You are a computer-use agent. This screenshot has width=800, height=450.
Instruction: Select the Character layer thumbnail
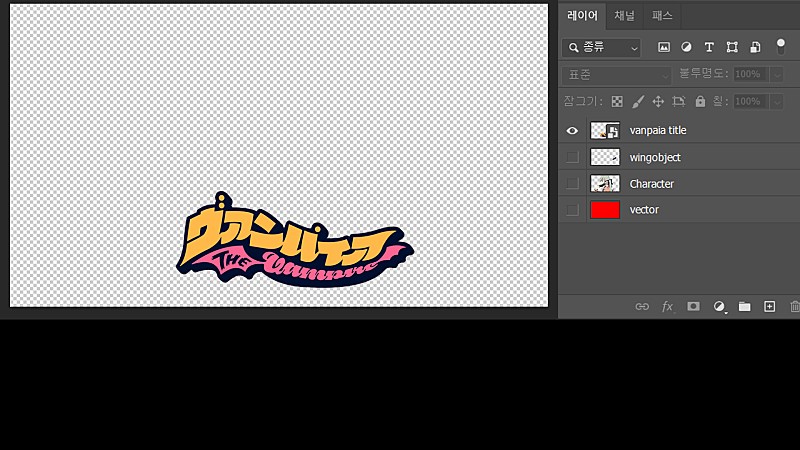(x=605, y=184)
